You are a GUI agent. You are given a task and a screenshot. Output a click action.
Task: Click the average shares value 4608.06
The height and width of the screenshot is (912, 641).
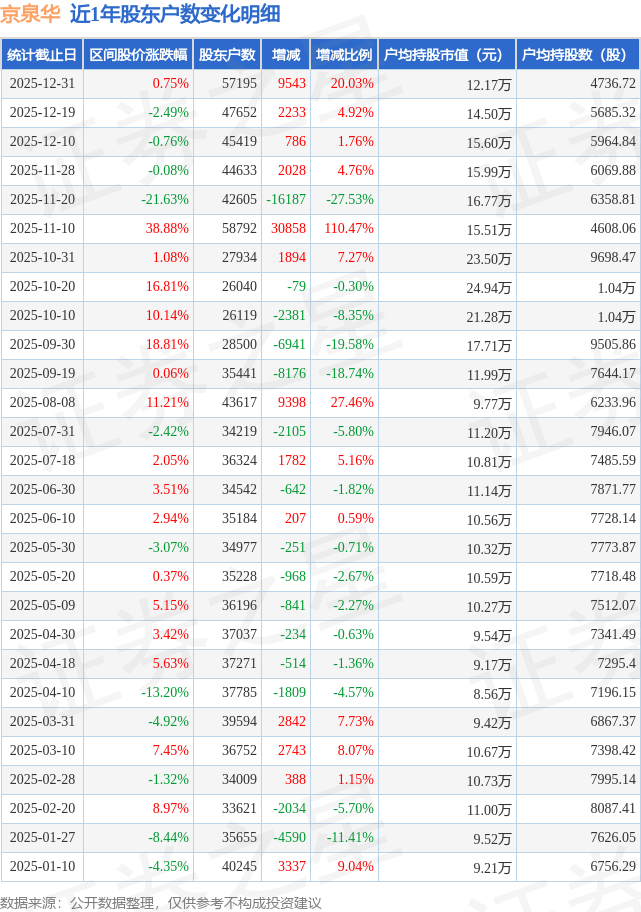(613, 228)
